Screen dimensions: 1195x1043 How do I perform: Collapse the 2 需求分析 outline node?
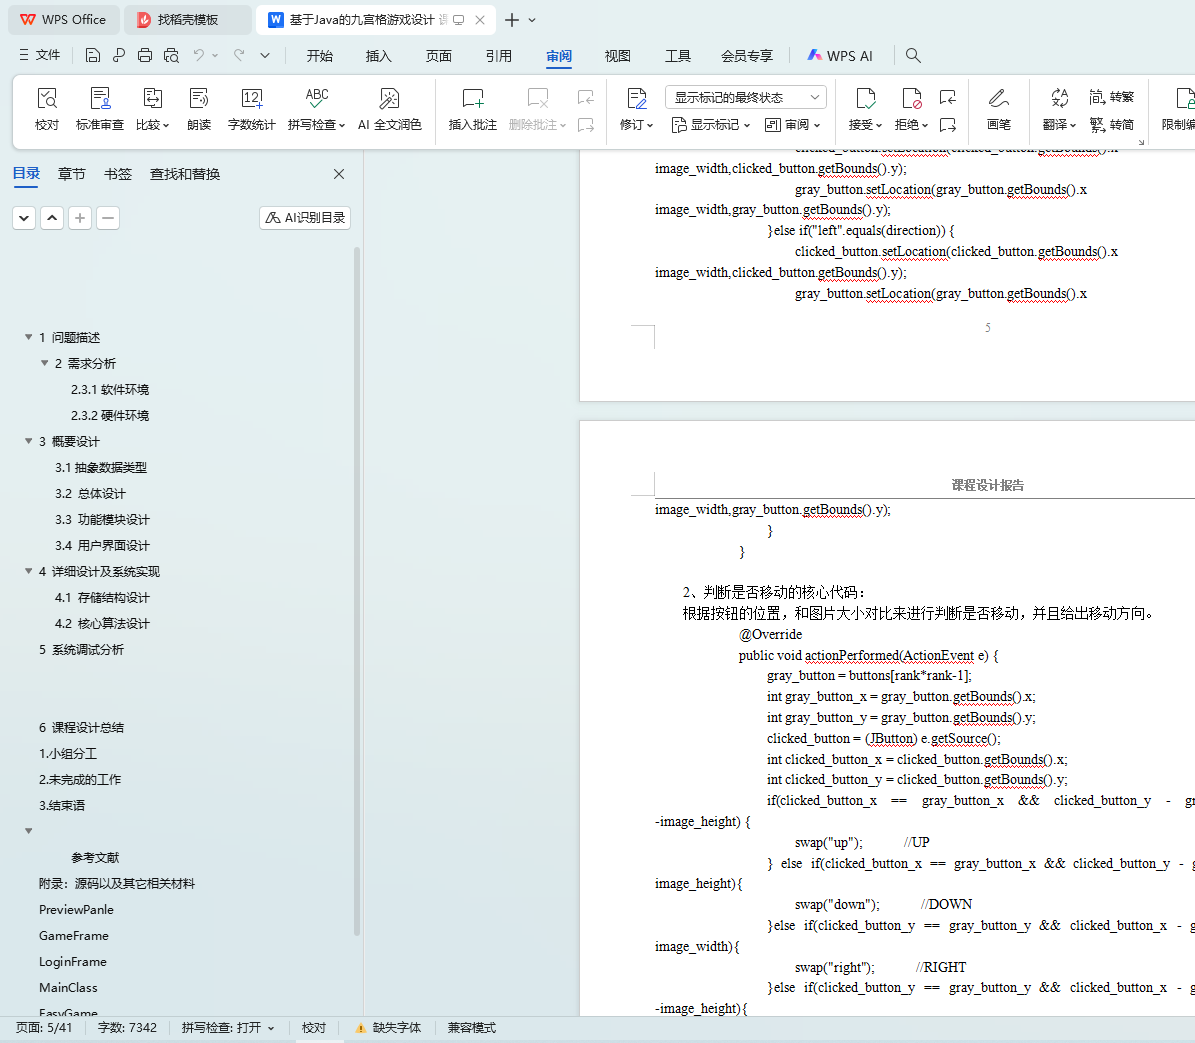44,363
